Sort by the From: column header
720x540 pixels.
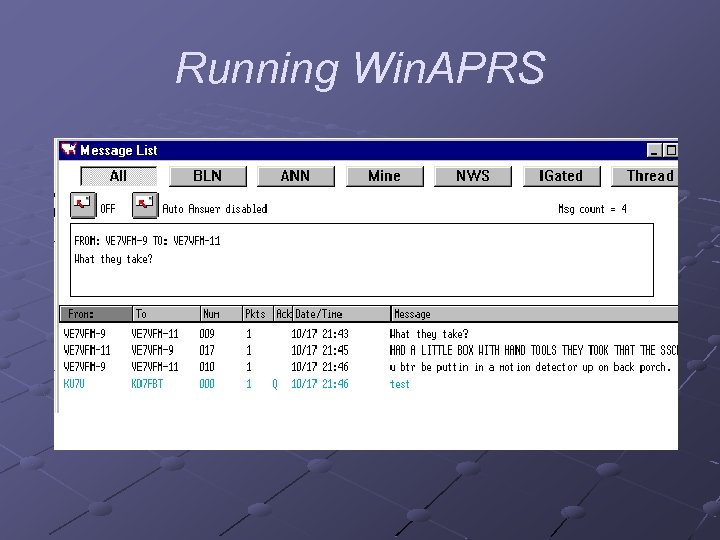(96, 314)
